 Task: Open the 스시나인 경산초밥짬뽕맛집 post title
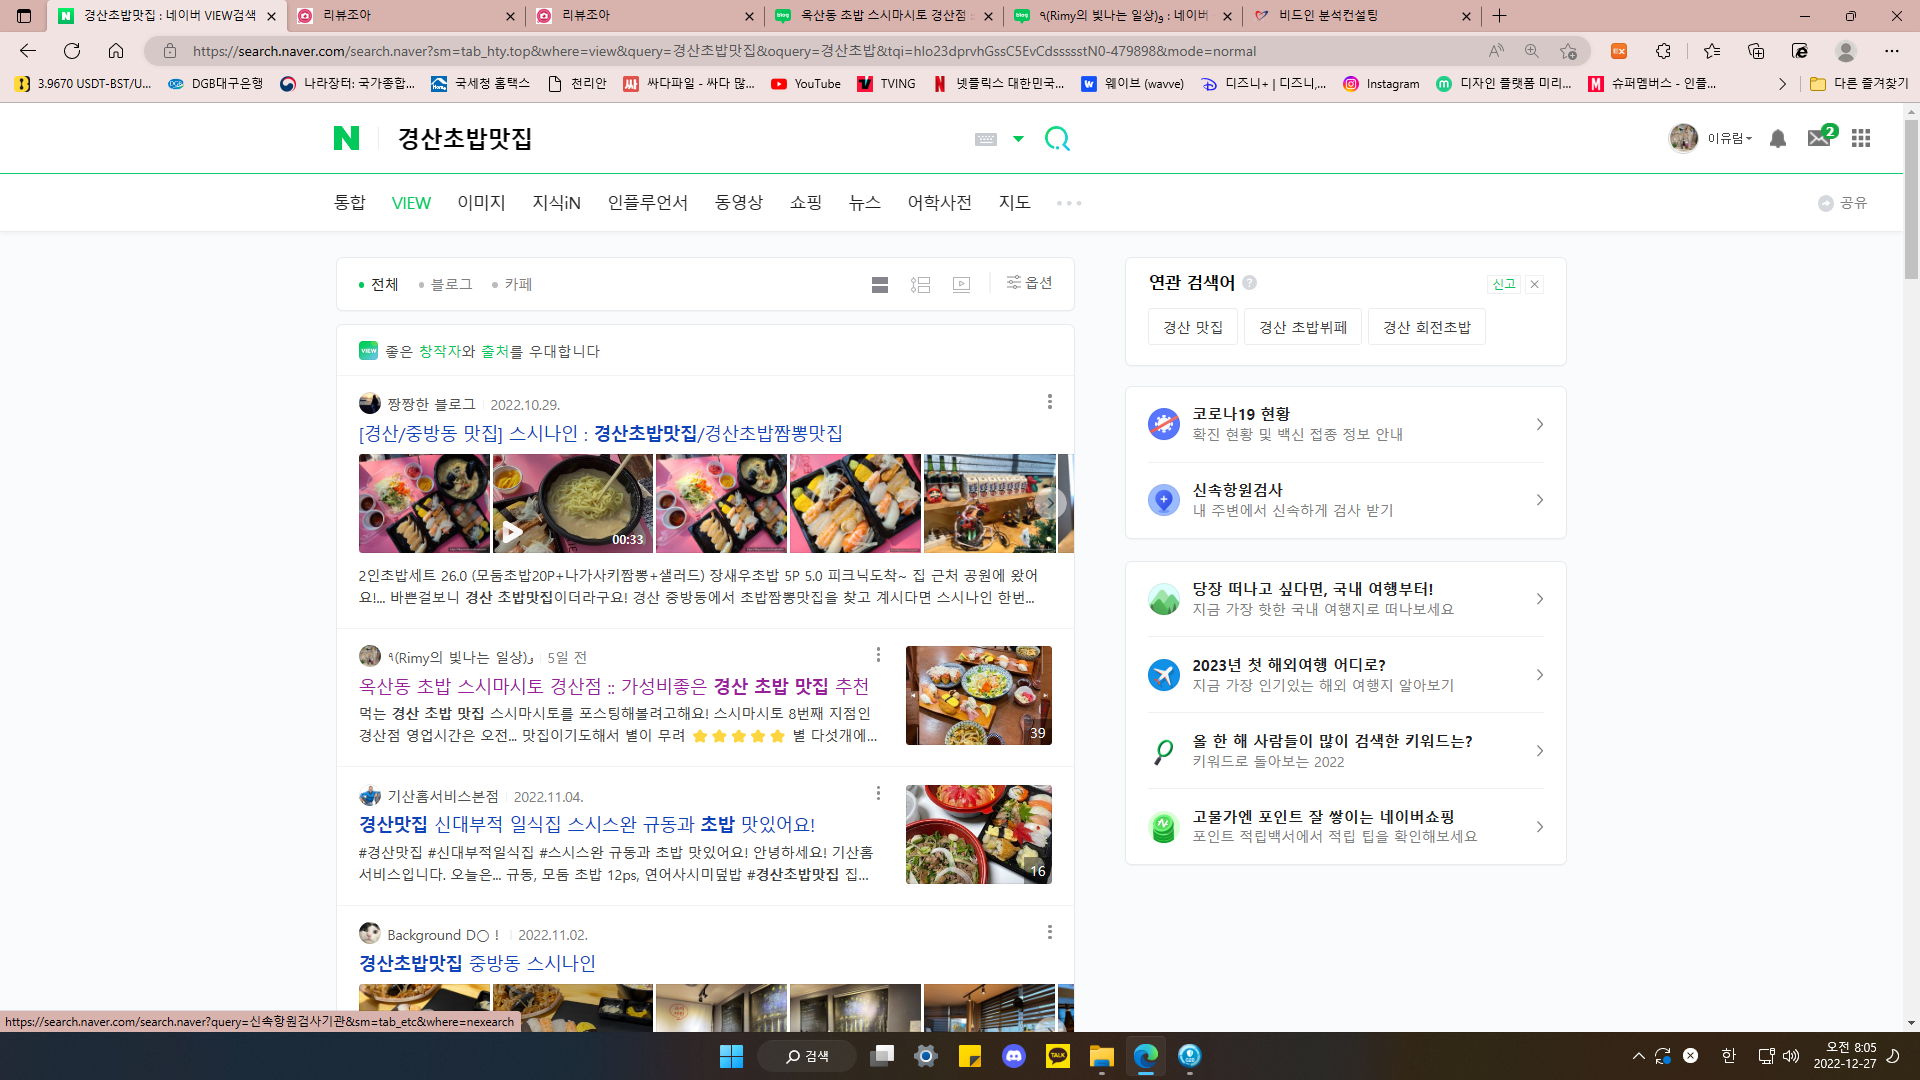tap(601, 434)
